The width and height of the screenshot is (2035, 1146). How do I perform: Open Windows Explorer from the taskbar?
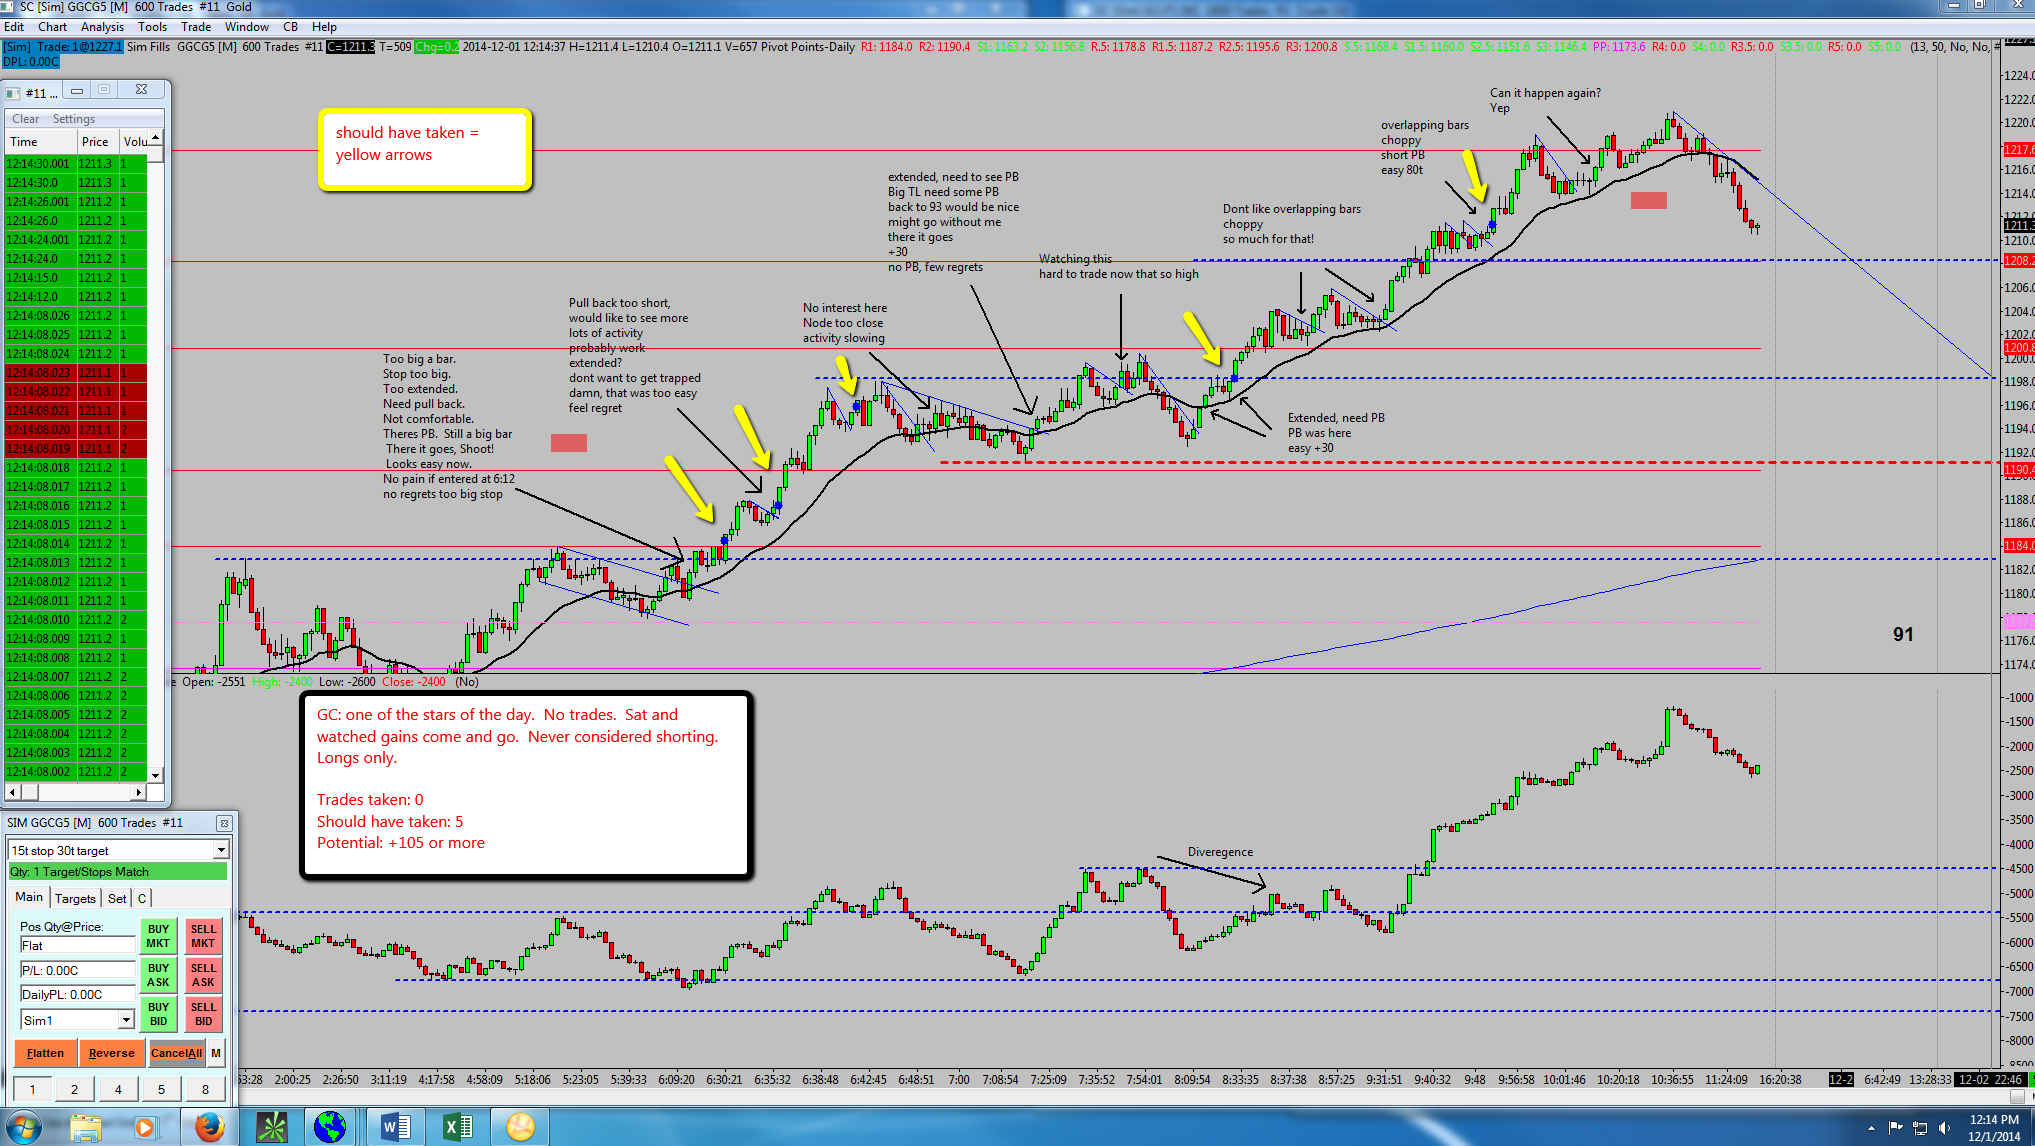[86, 1127]
